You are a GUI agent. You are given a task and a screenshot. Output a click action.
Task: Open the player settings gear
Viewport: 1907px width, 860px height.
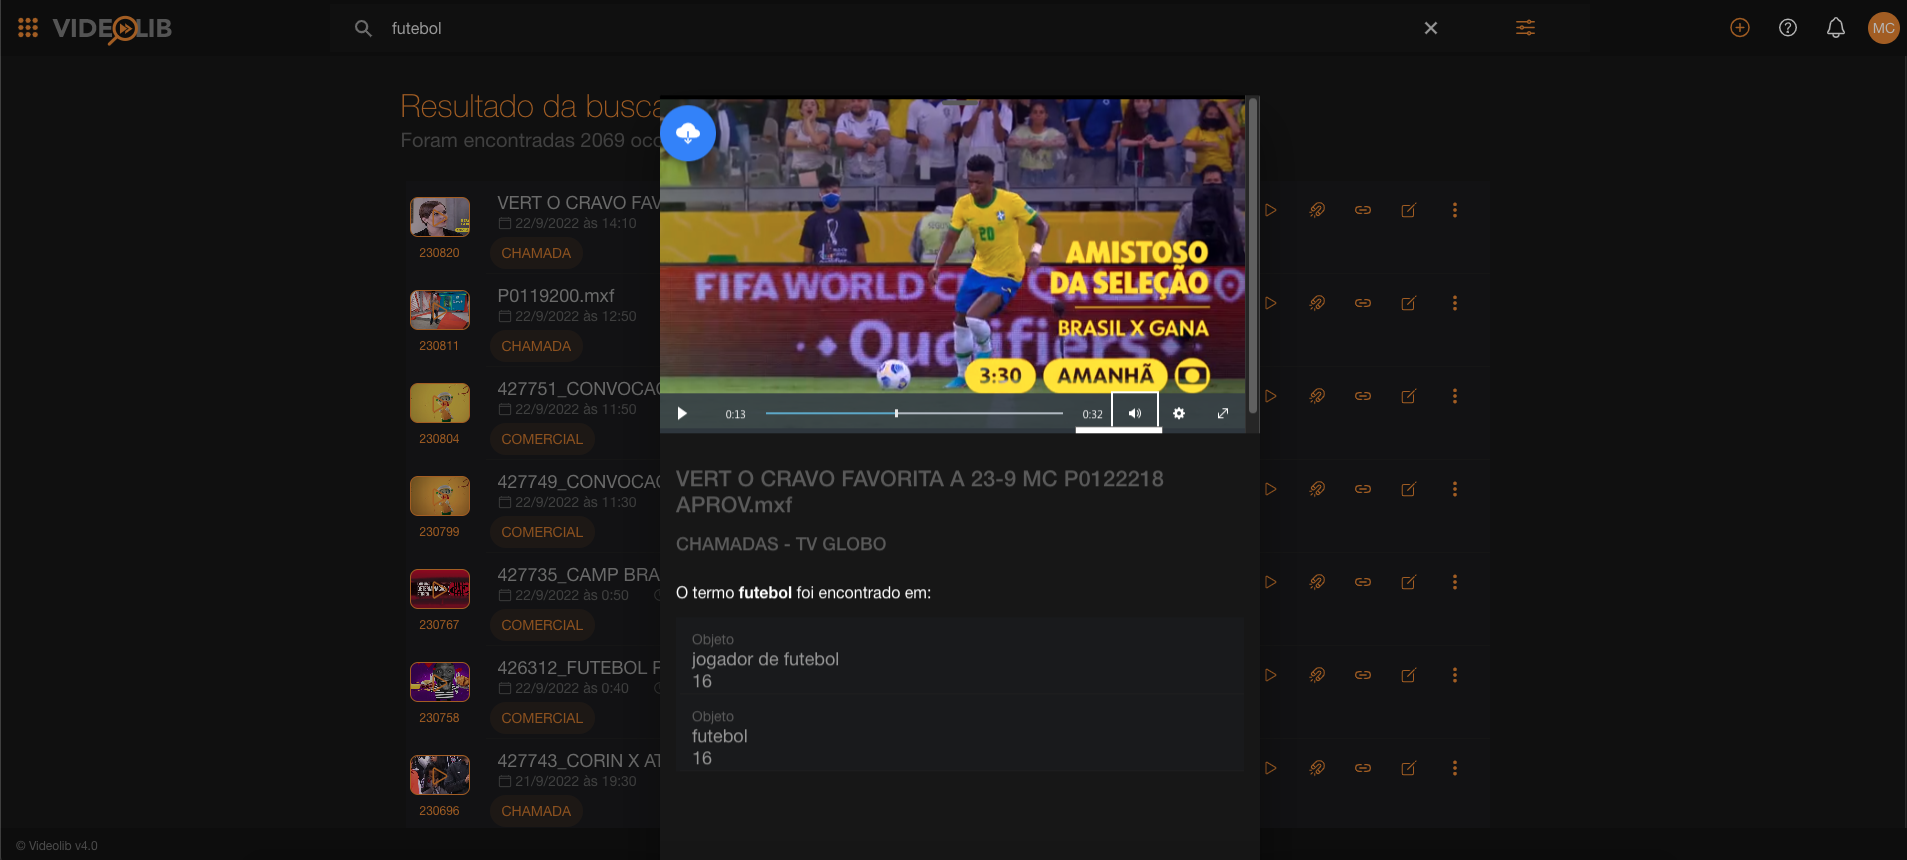point(1179,413)
